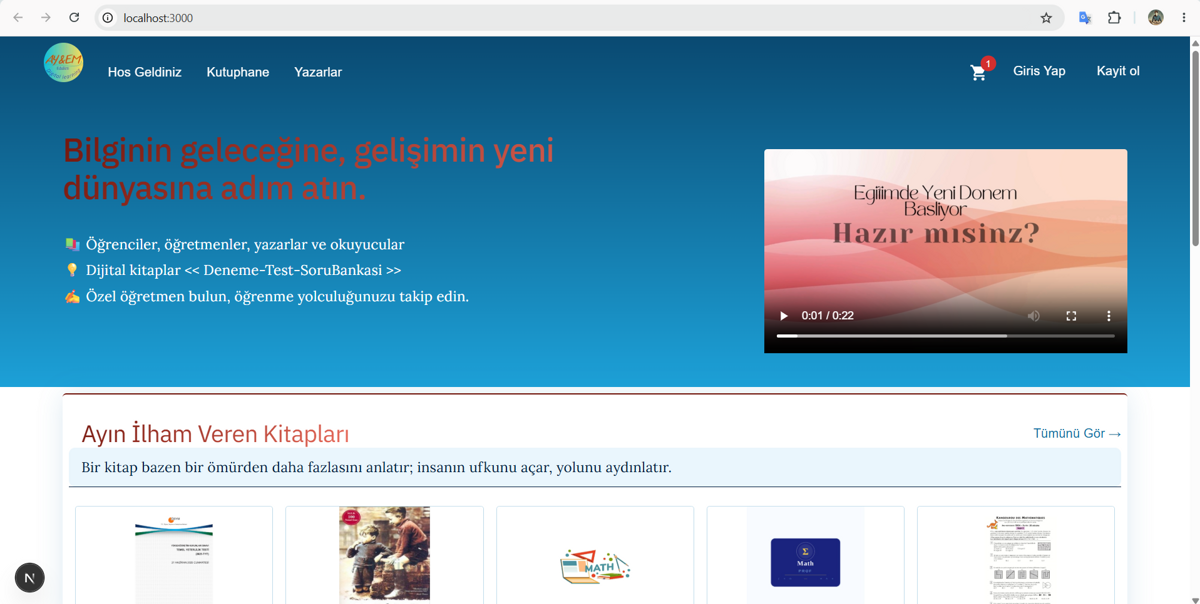Open the colorful MATH book card
The image size is (1200, 604).
[595, 555]
